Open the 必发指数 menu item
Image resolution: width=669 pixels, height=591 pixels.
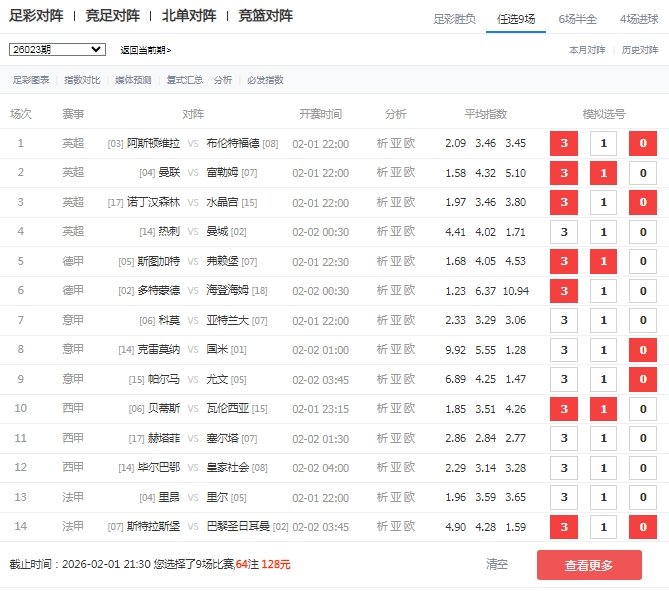point(265,79)
